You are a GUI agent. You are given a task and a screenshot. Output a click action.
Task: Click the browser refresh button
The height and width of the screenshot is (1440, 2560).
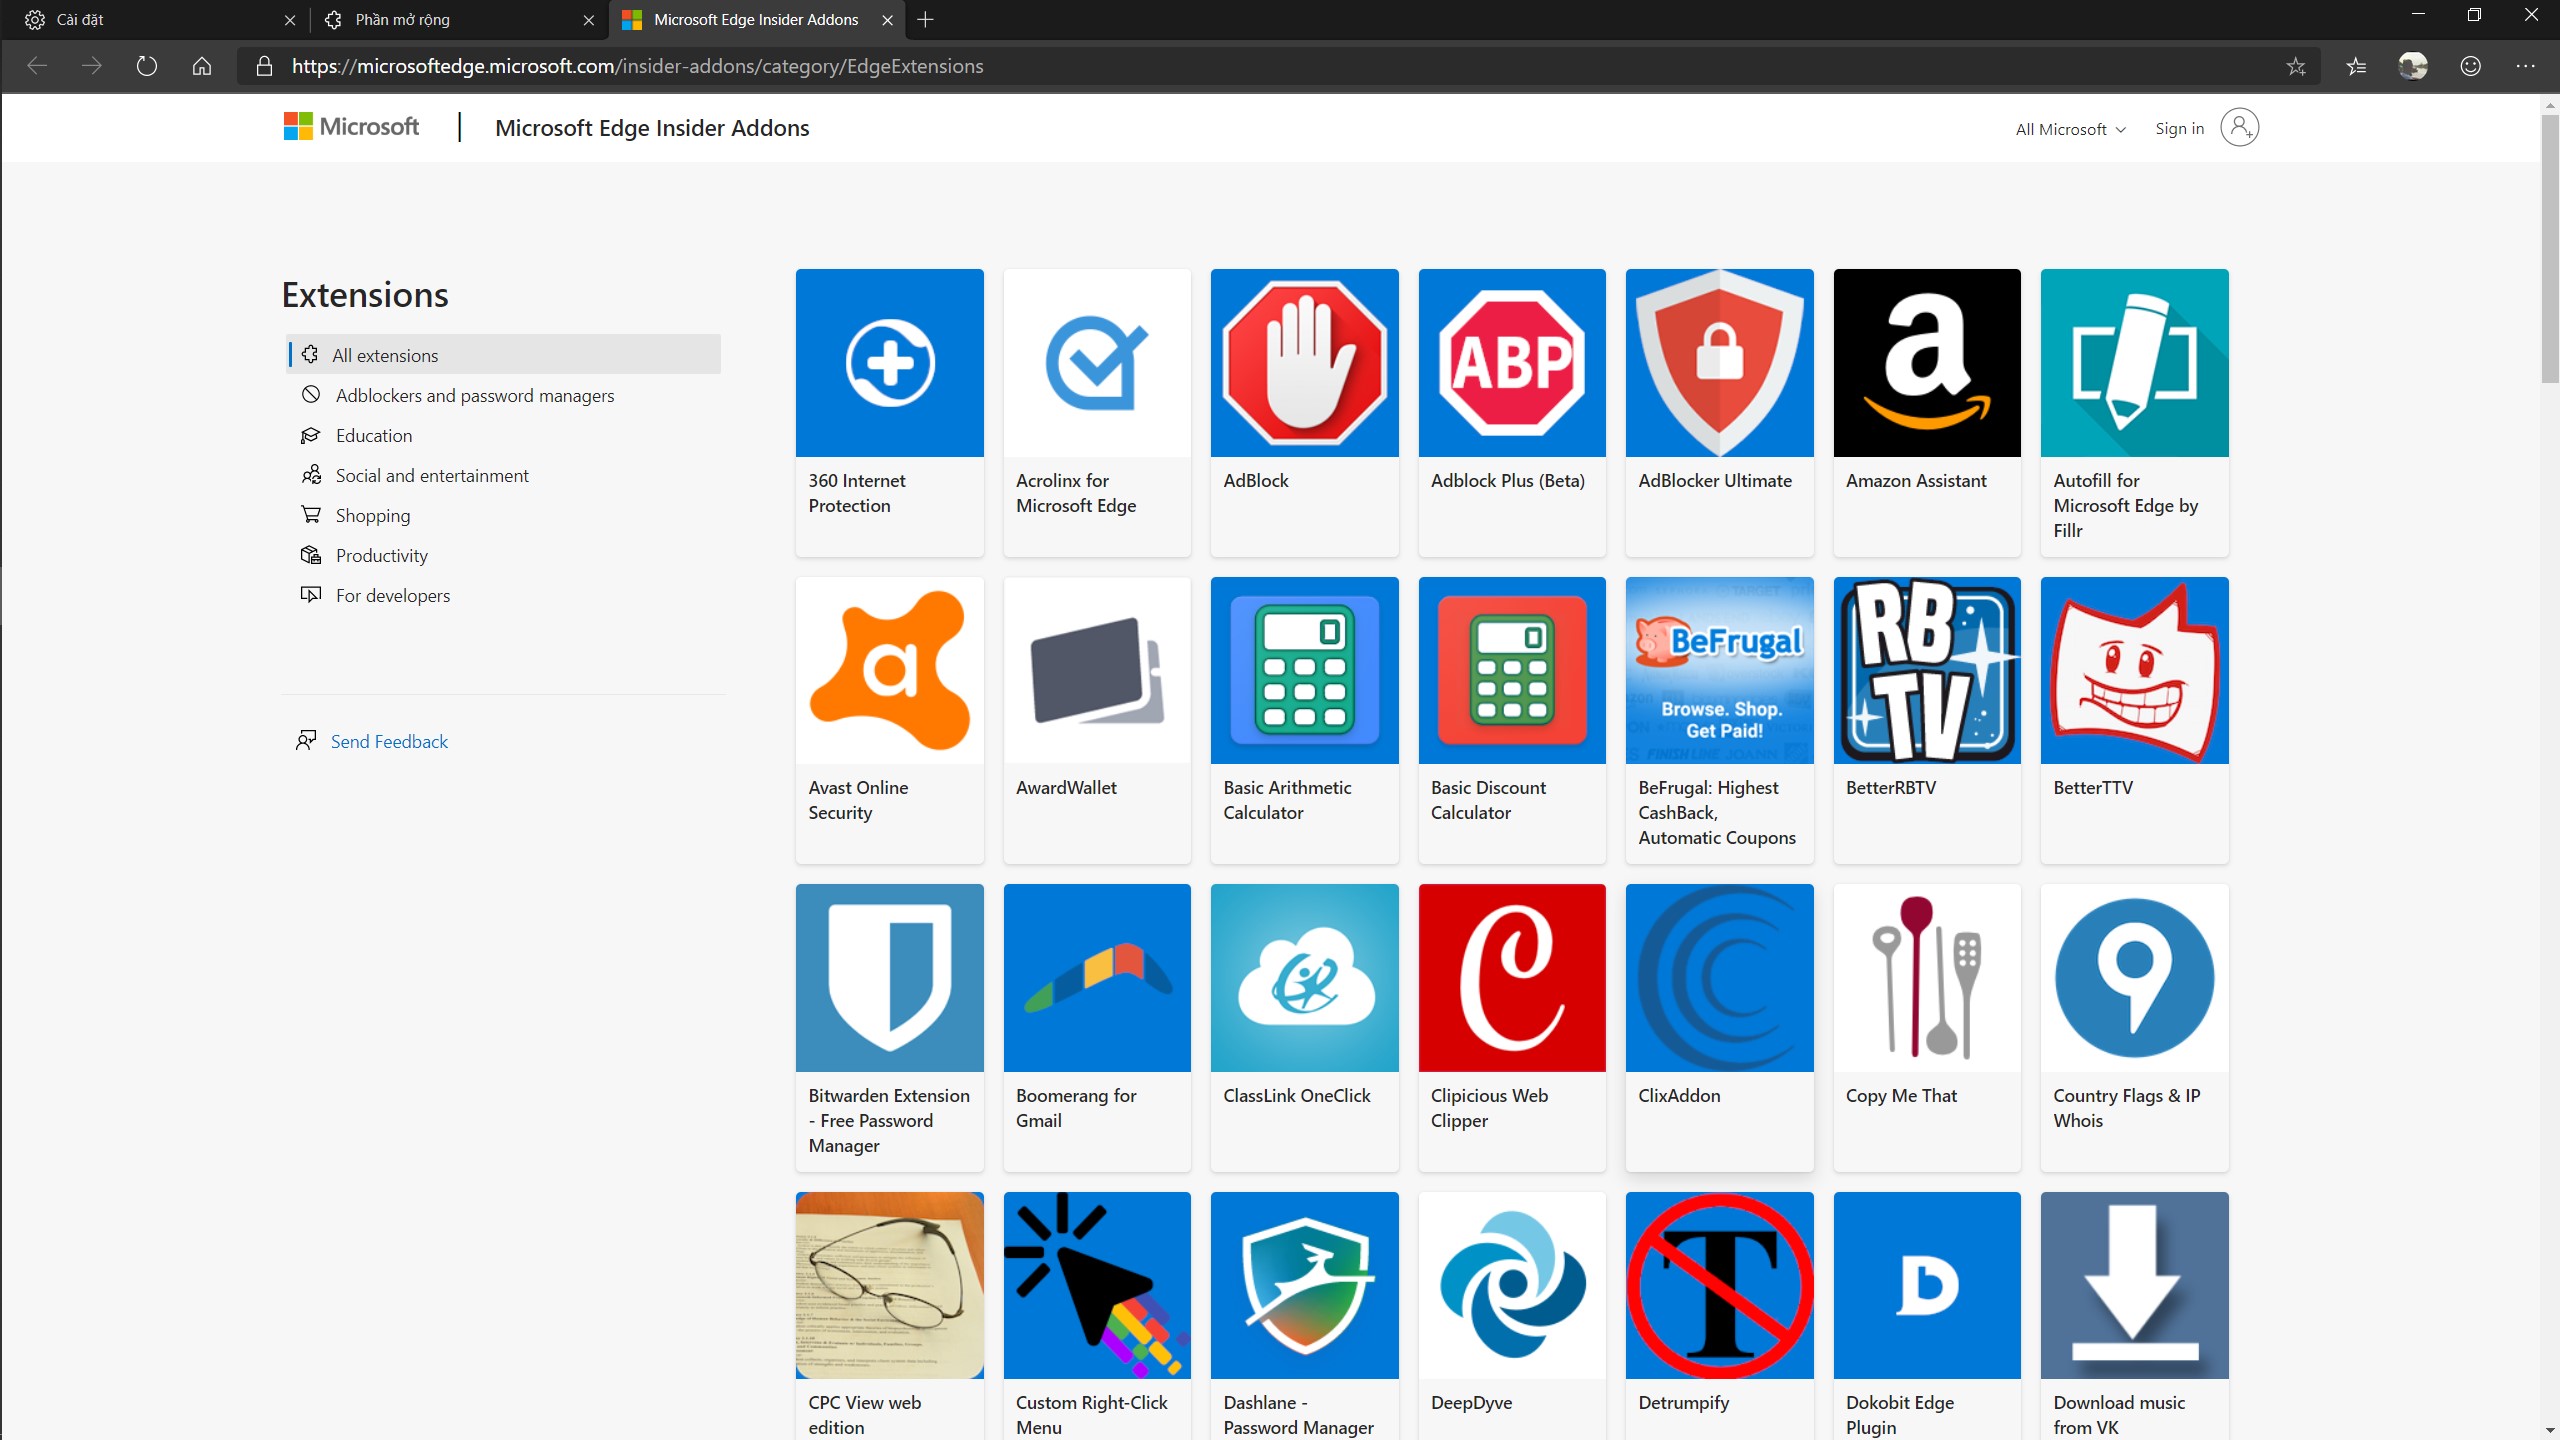[146, 66]
